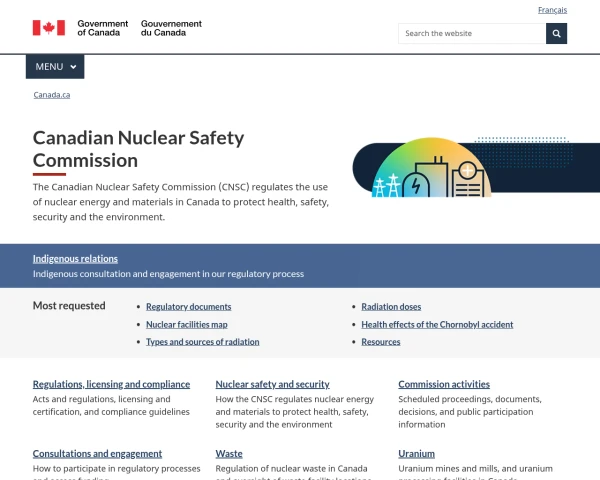Click text 'Indigenous consultation and engagement in our regulatory process'

click(x=168, y=274)
